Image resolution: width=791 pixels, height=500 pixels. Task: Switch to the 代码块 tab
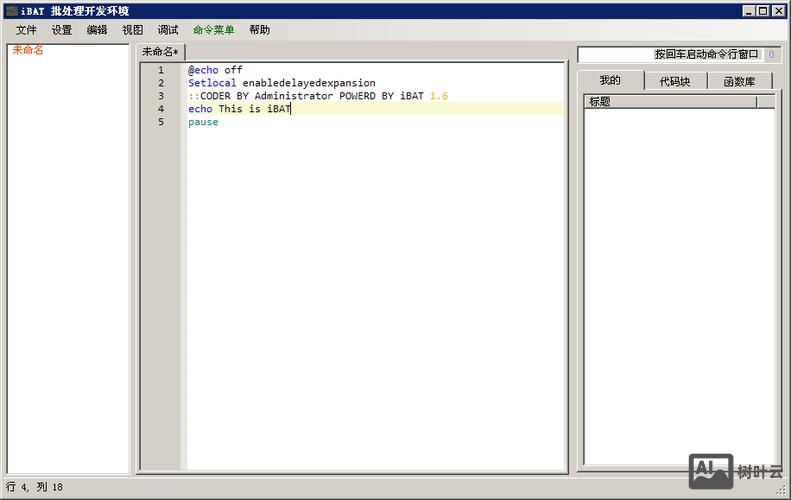[675, 82]
